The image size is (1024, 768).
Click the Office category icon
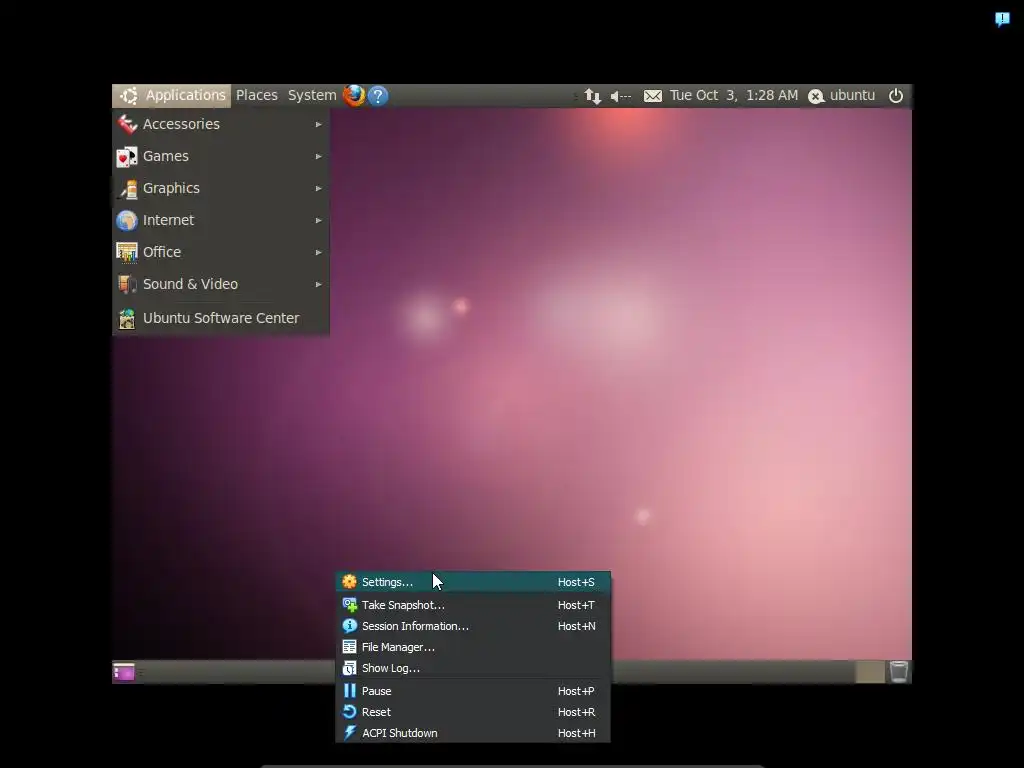(127, 252)
